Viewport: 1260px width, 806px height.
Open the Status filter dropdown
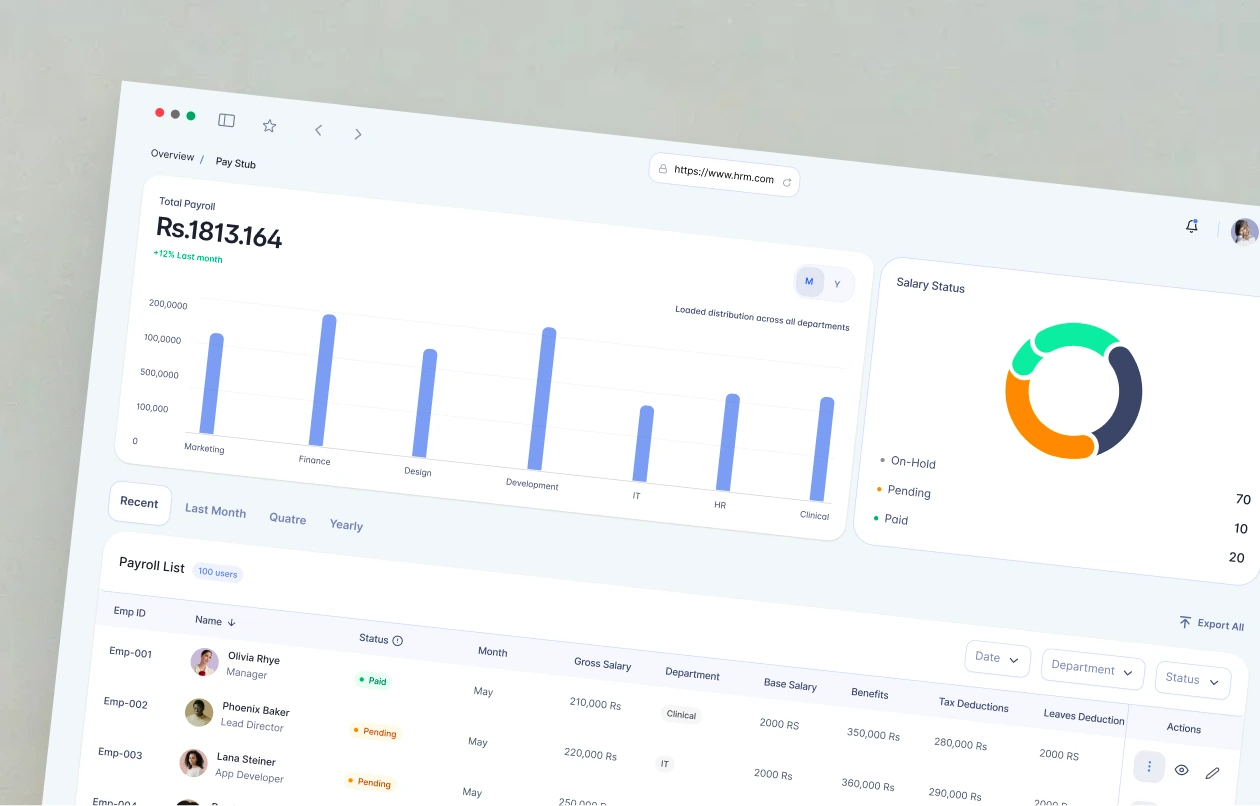(x=1193, y=679)
